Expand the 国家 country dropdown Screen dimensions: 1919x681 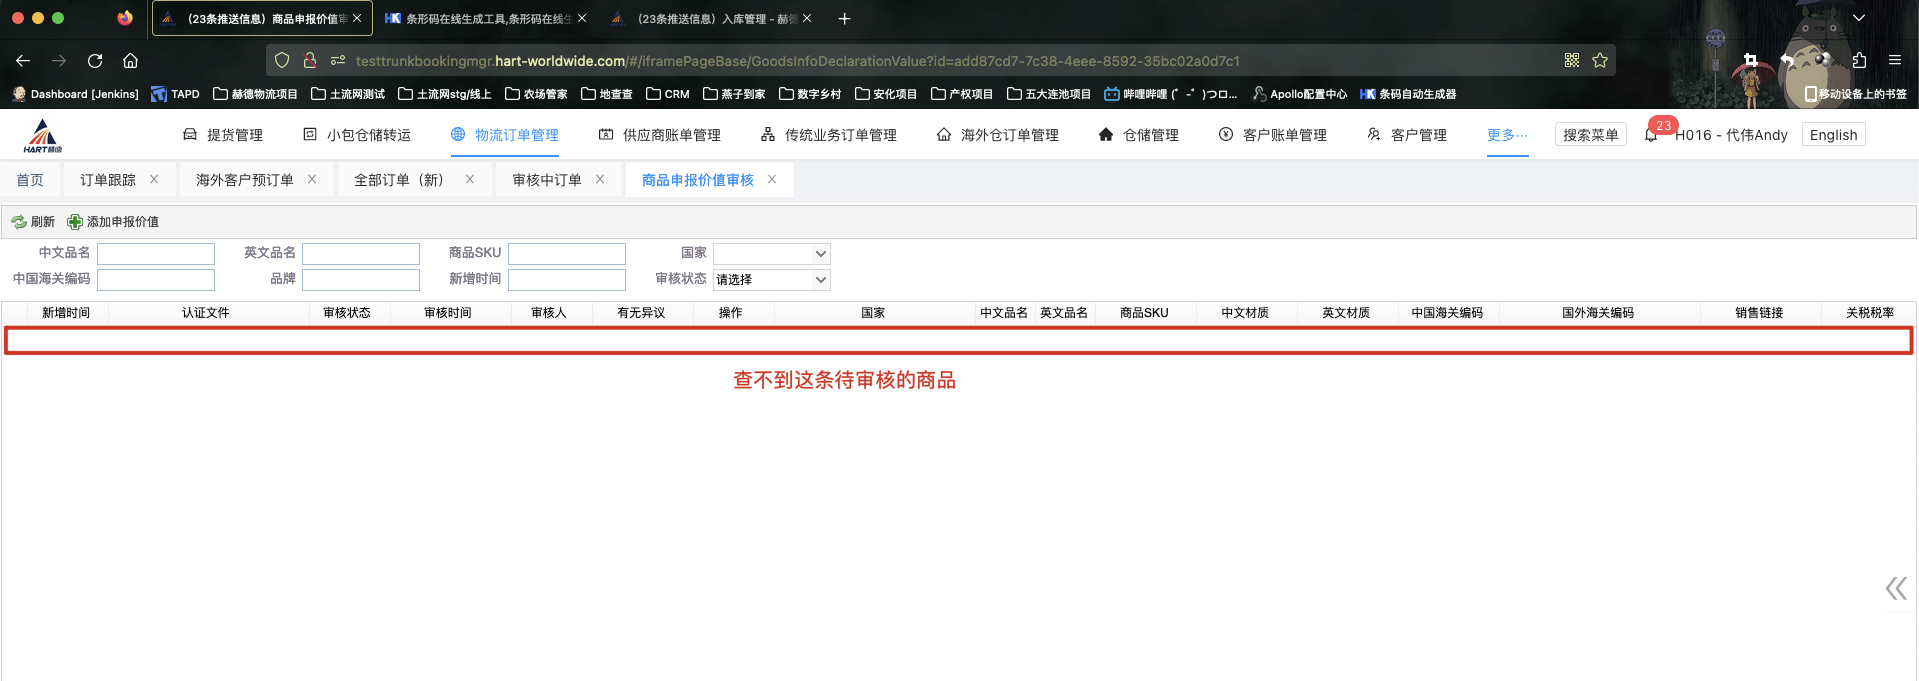(771, 254)
